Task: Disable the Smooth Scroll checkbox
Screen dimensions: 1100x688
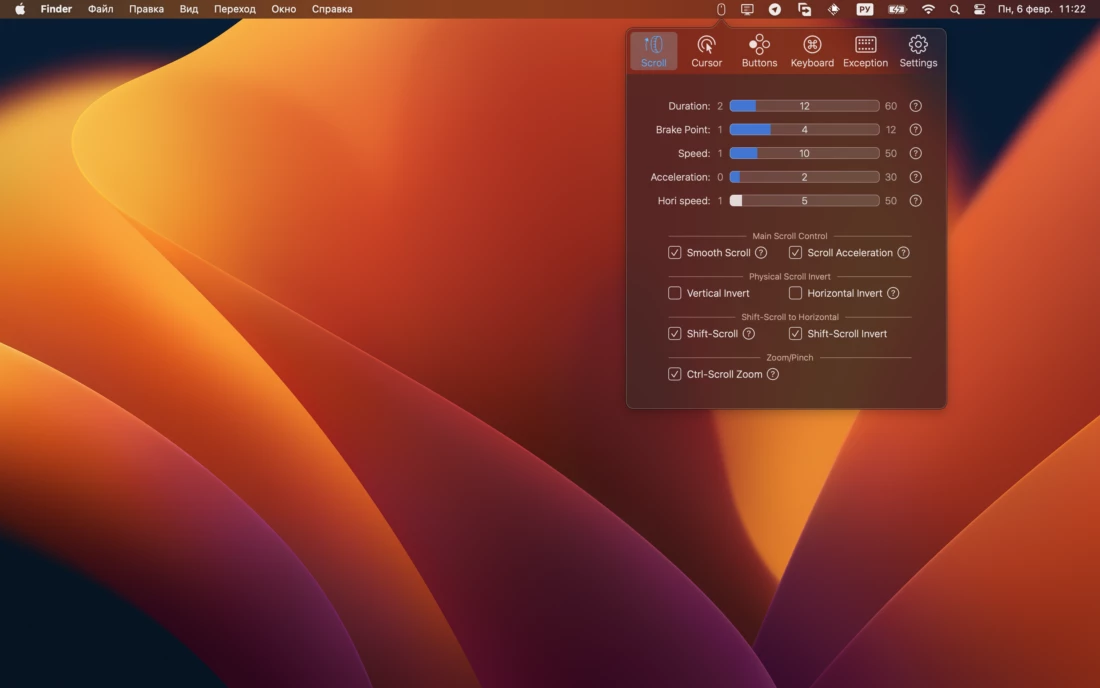Action: 675,253
